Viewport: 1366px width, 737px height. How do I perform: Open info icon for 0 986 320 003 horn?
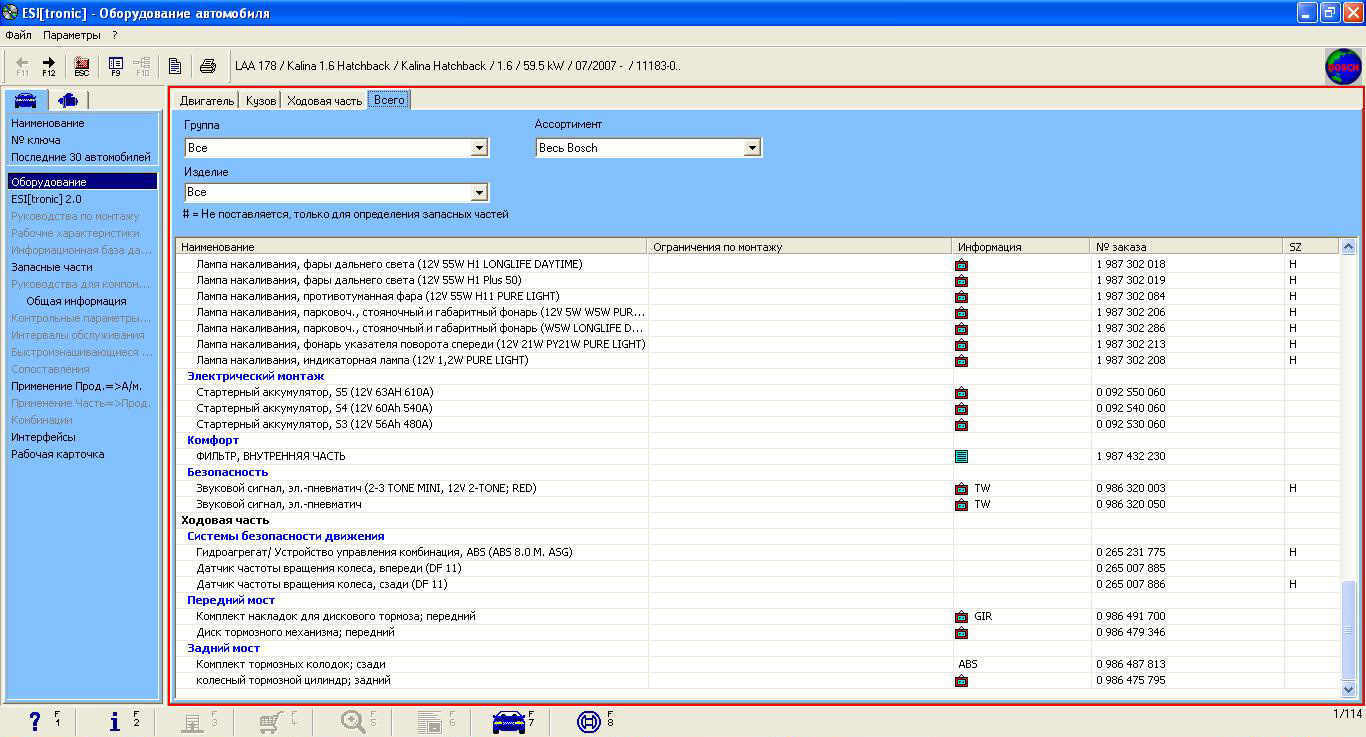(x=961, y=489)
